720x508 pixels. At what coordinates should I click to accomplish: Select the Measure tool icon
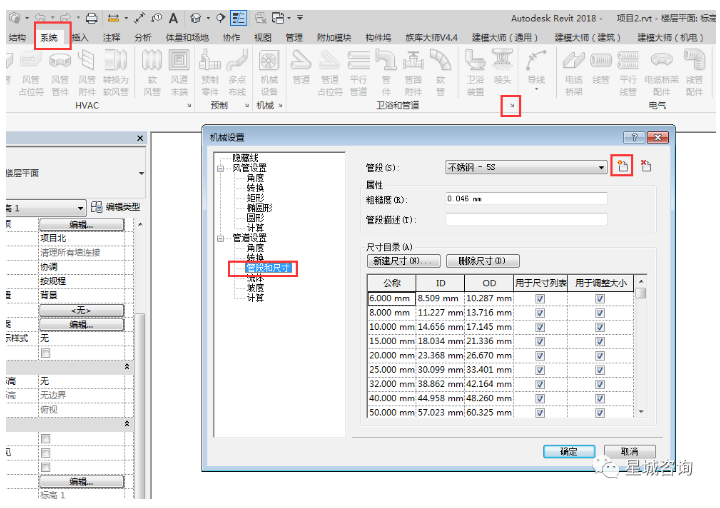tap(113, 18)
